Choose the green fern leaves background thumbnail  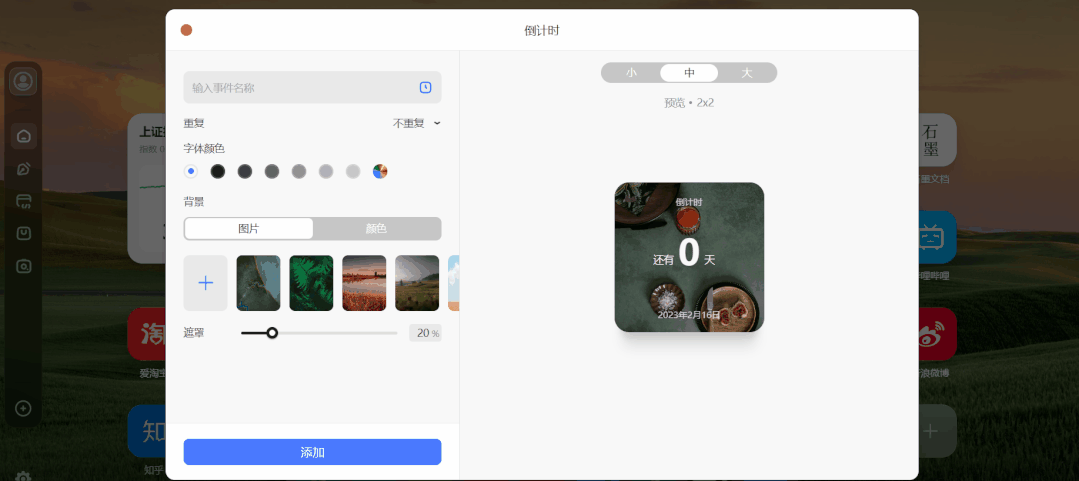[x=311, y=283]
